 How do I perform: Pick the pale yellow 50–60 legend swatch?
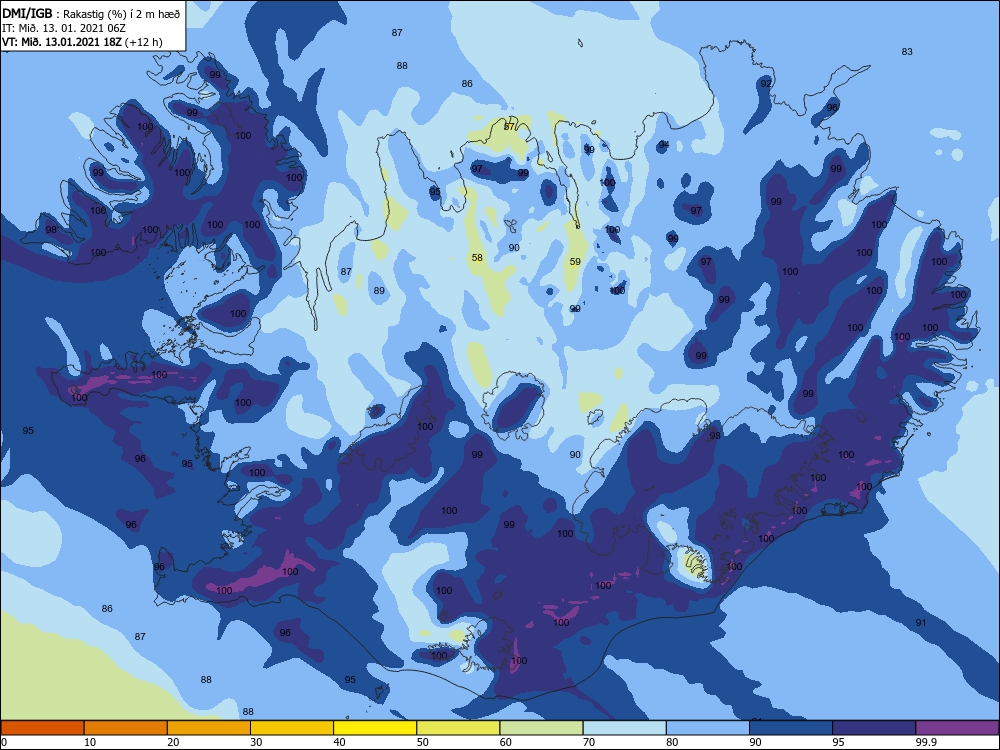click(x=458, y=728)
